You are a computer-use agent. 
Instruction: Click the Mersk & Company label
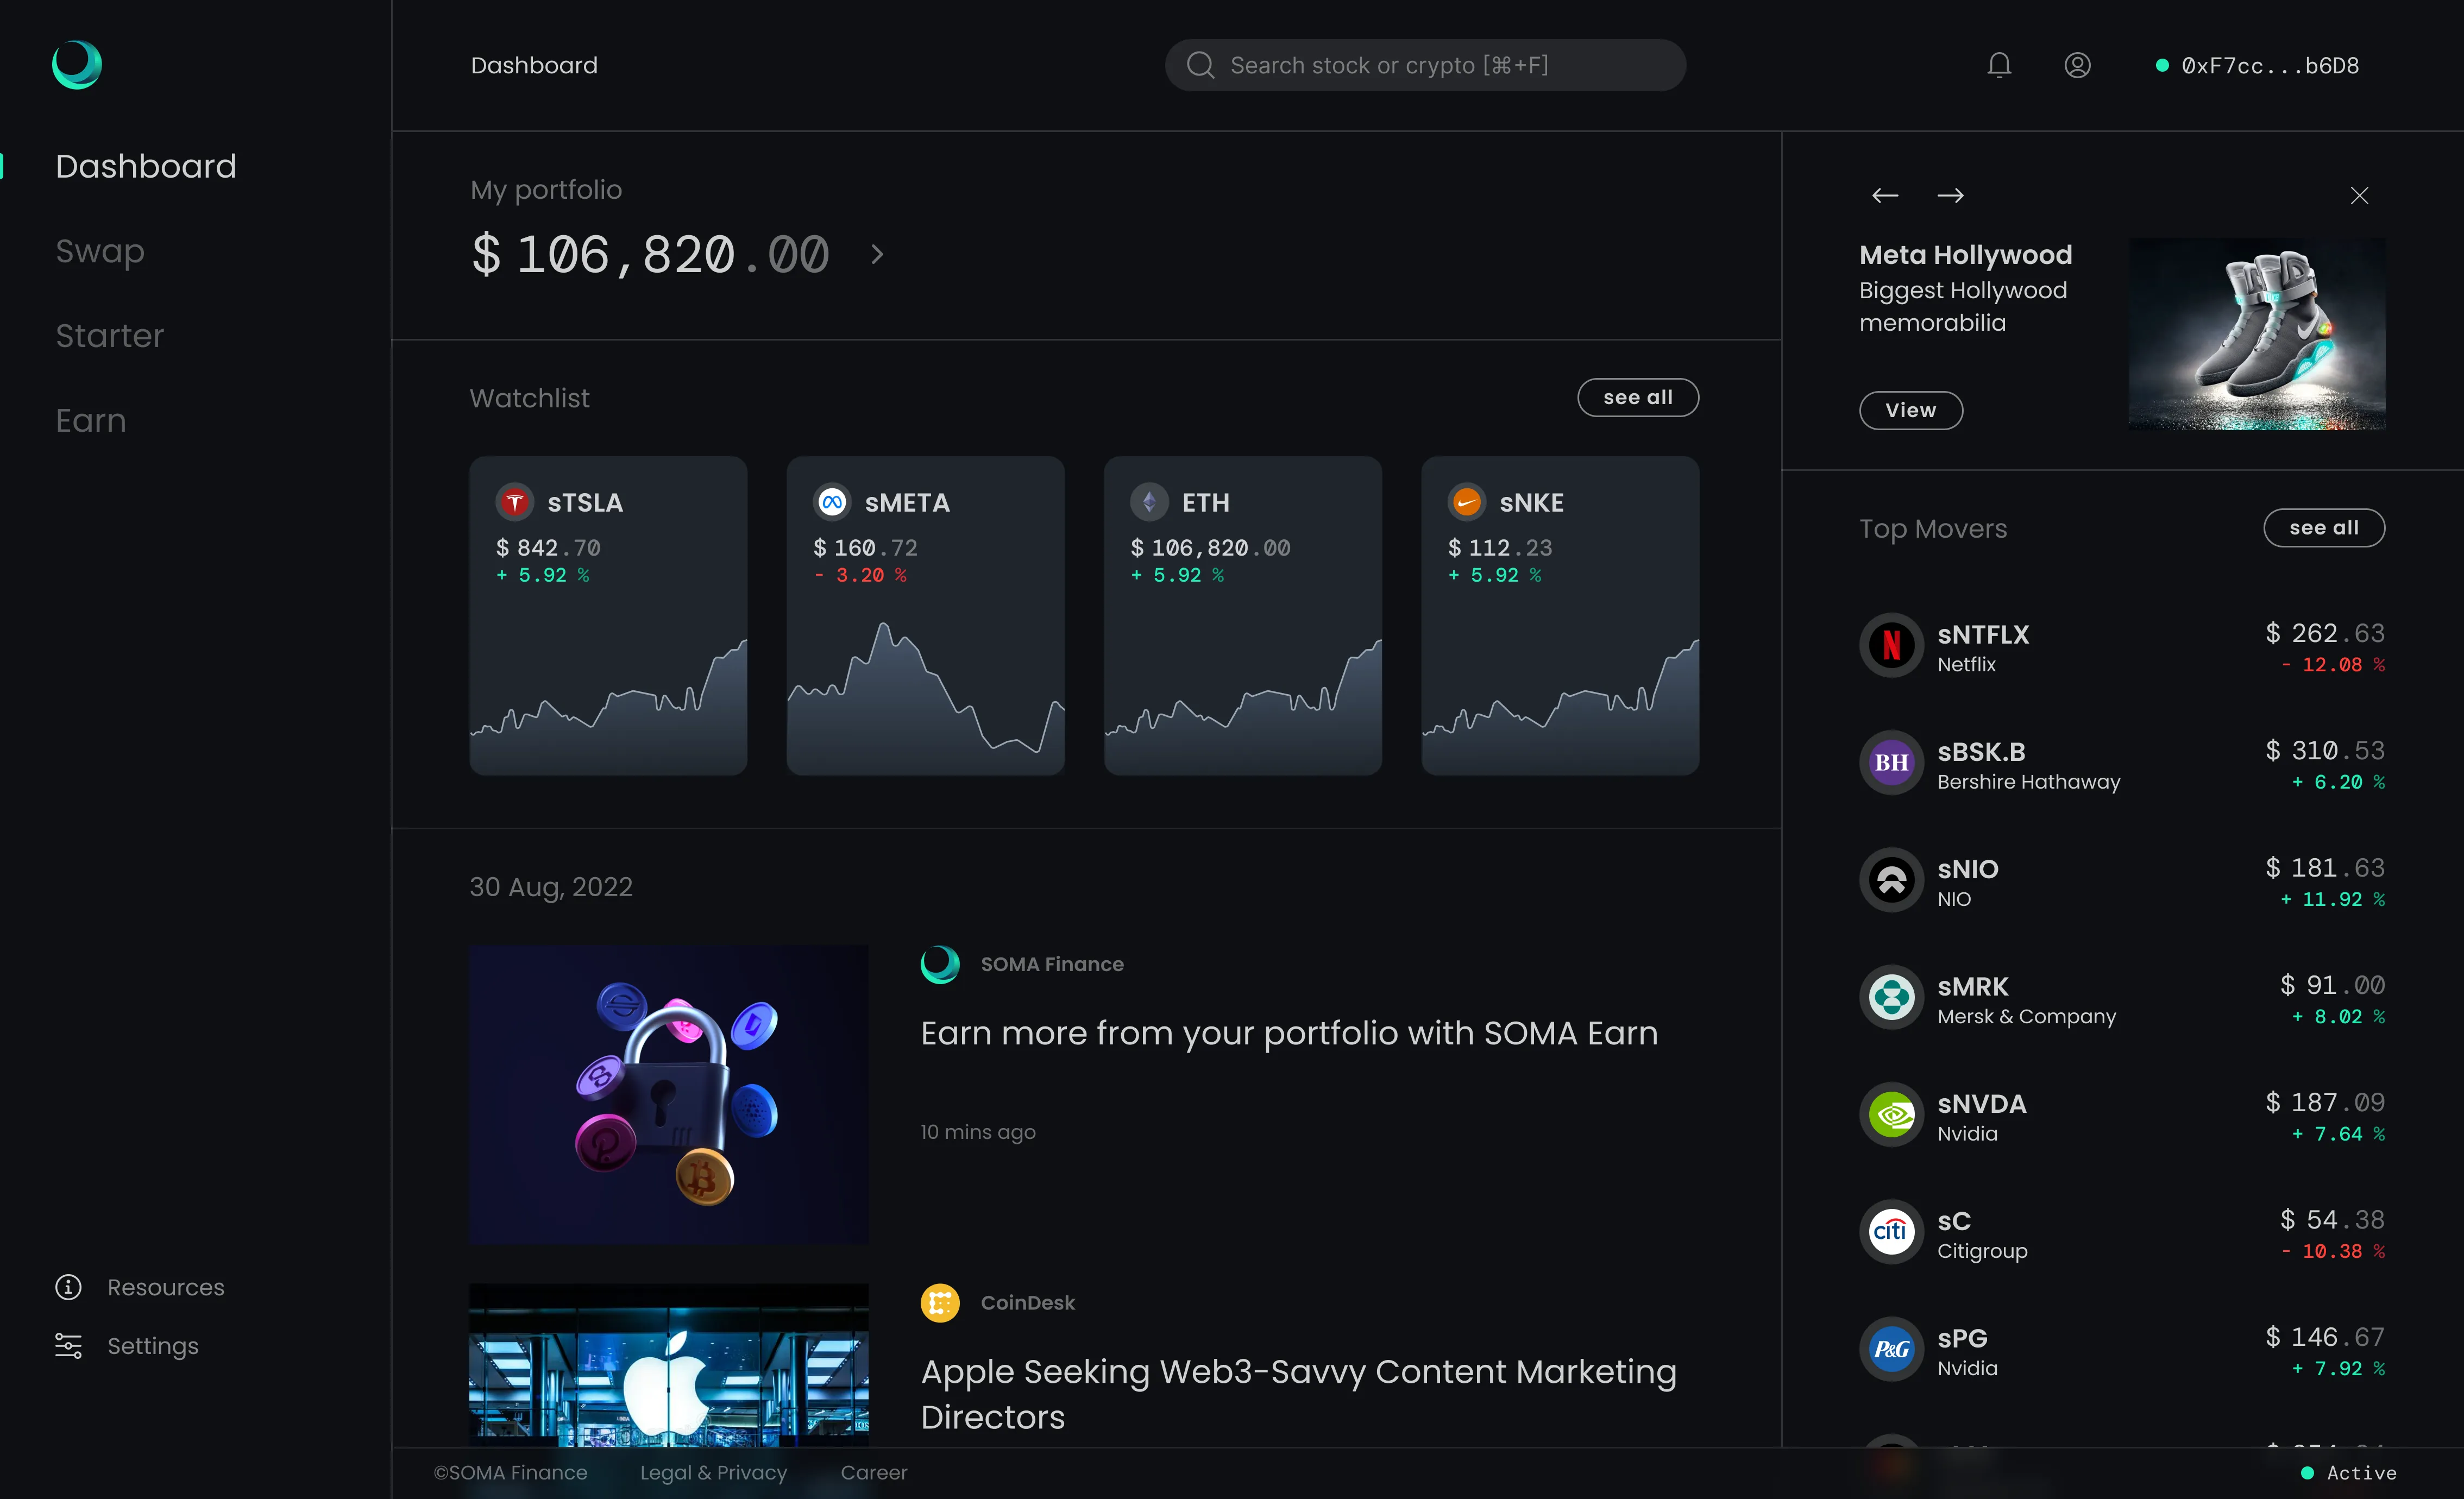coord(2026,1017)
